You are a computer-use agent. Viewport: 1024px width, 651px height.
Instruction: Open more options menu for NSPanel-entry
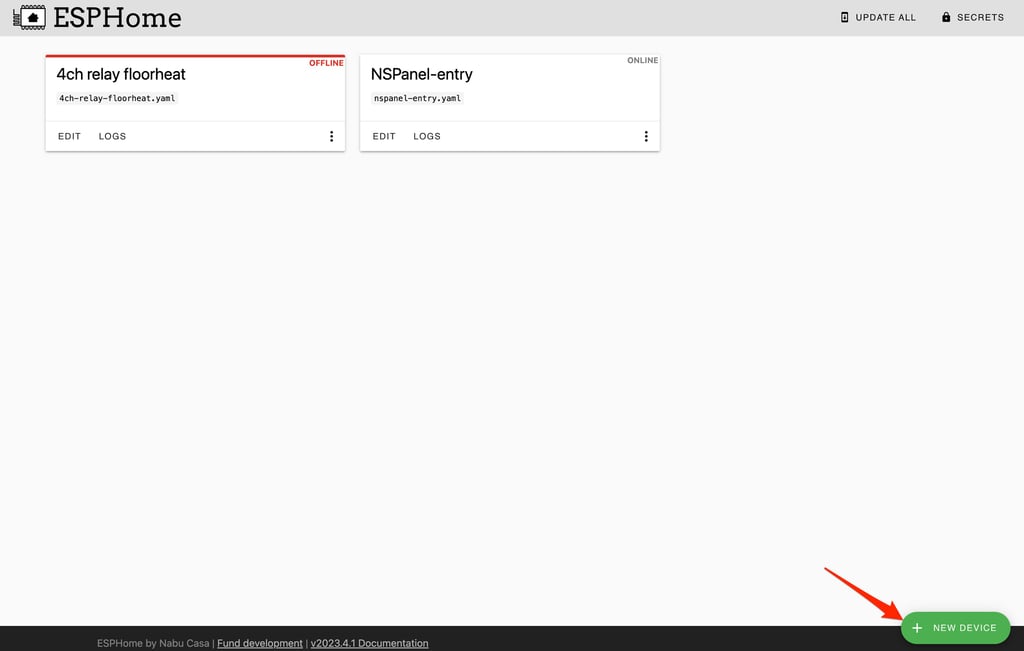click(646, 136)
